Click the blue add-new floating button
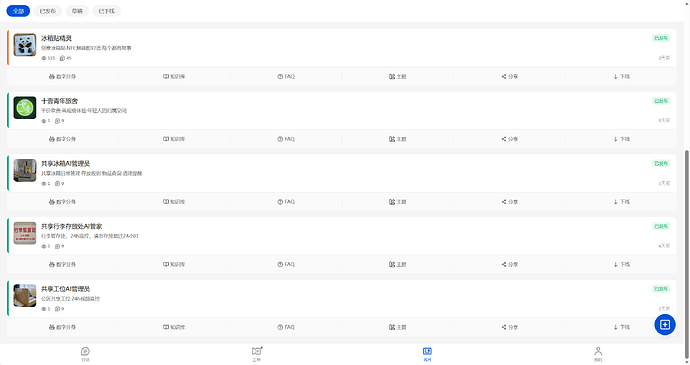This screenshot has height=365, width=690. coord(664,324)
